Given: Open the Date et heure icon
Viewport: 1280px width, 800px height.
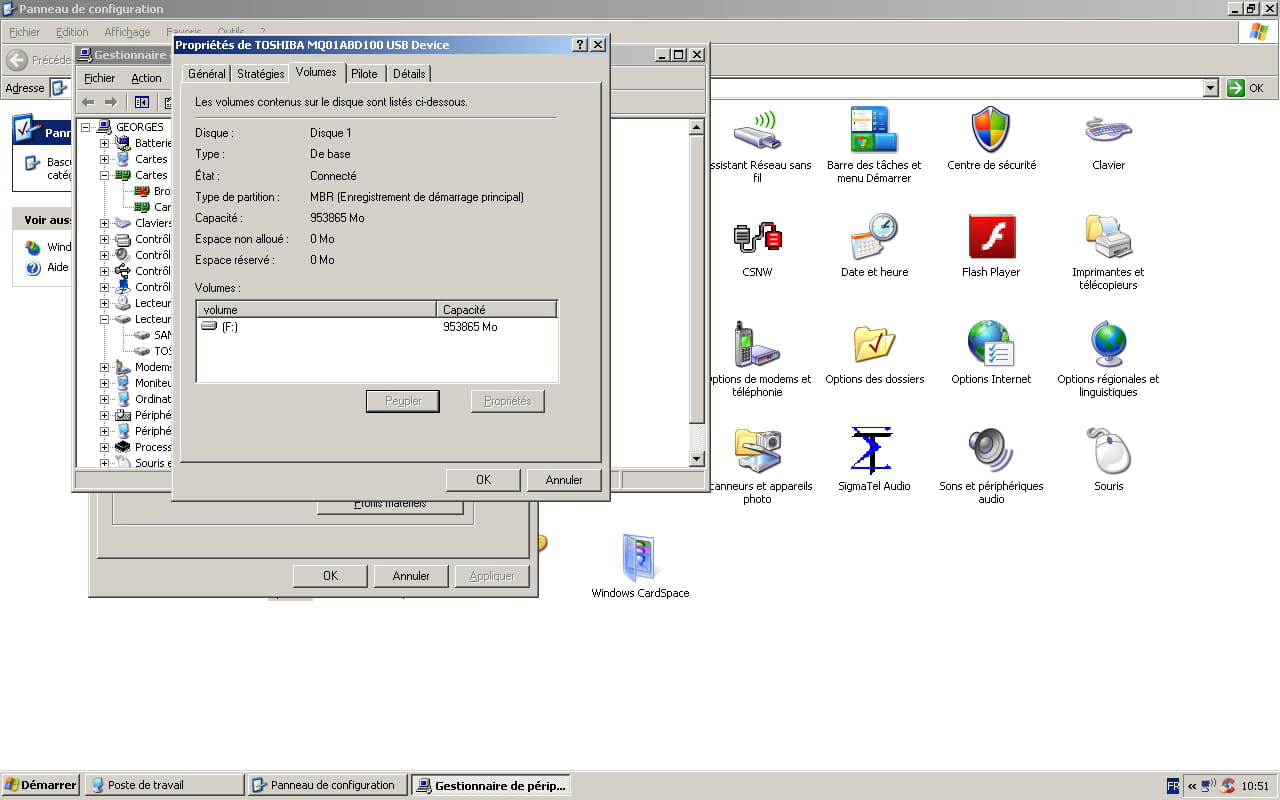Looking at the screenshot, I should click(874, 237).
